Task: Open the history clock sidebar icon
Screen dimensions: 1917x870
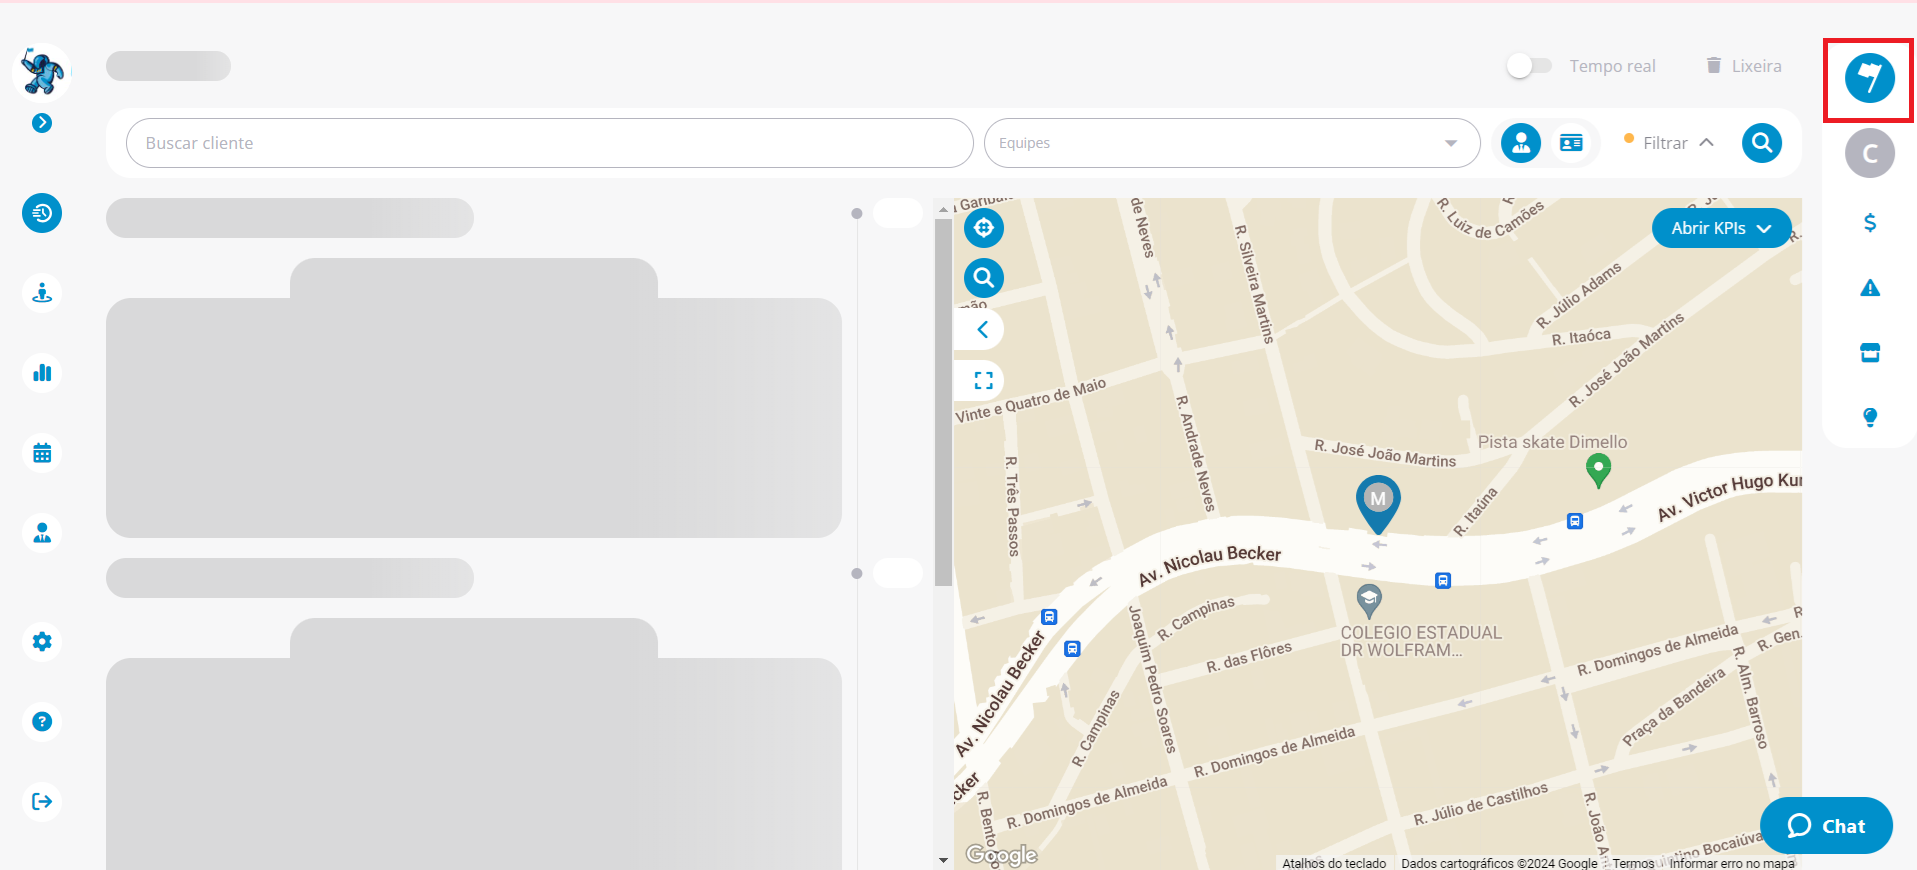Action: [42, 213]
